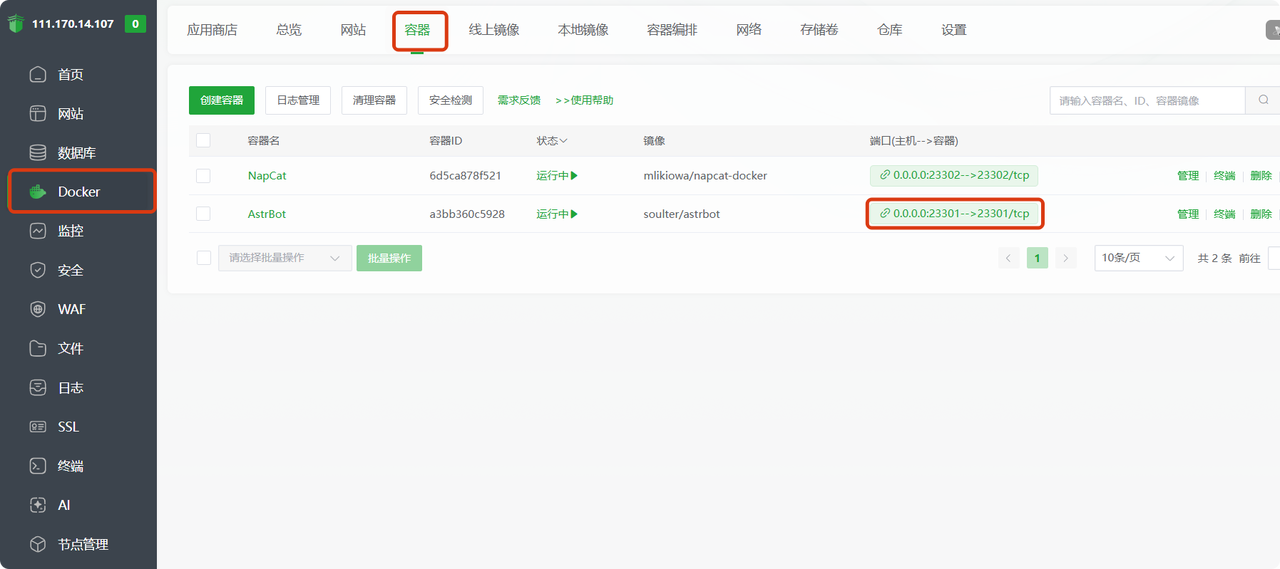Switch to 本地镜像 tab
This screenshot has height=569, width=1280.
(x=583, y=30)
